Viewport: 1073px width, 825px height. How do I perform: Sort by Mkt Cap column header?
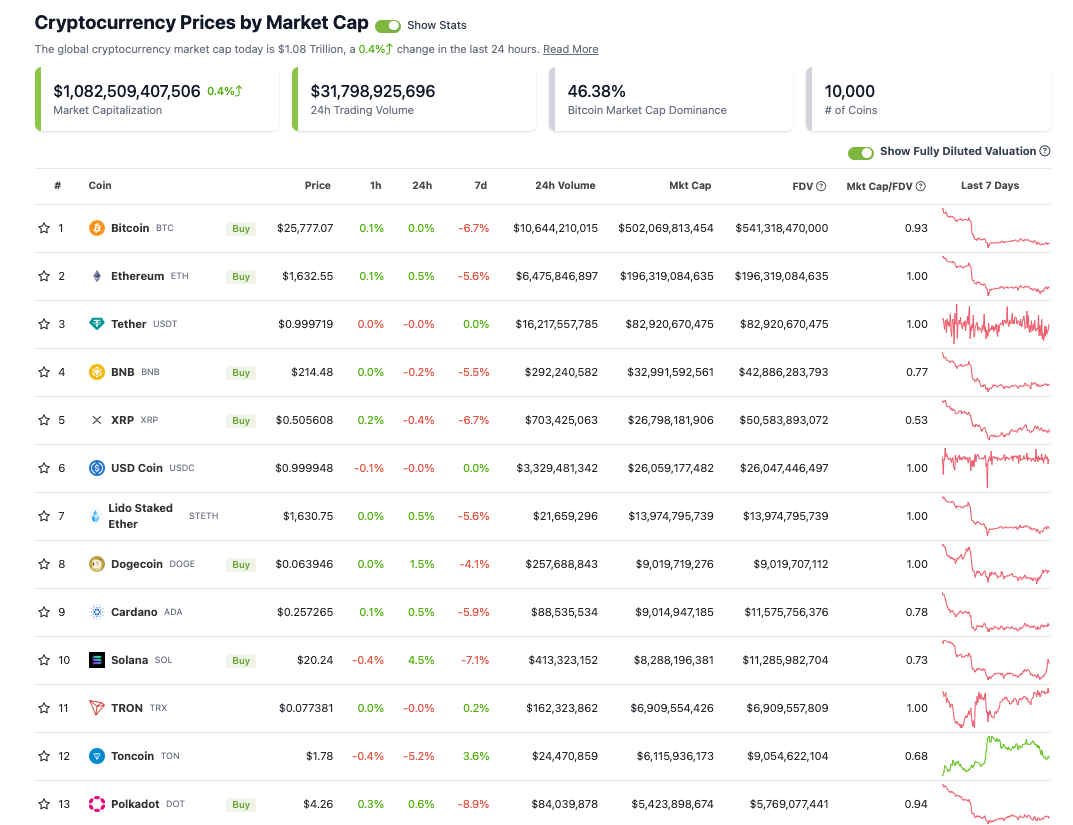point(690,185)
